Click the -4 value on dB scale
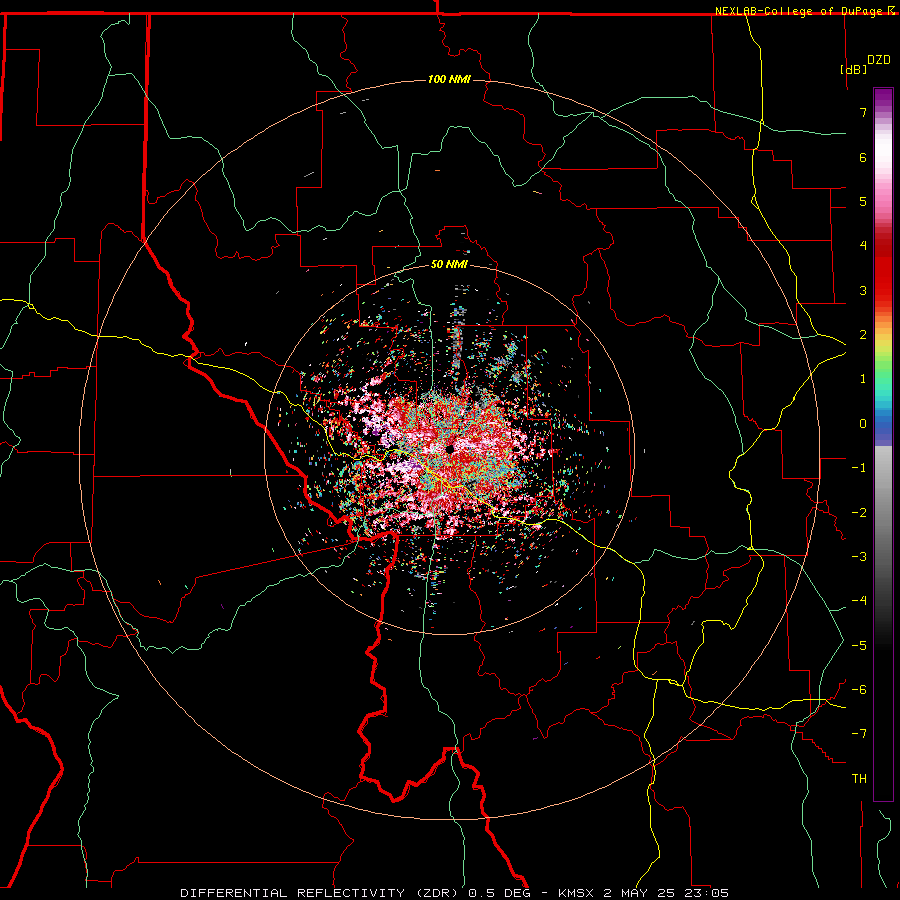Viewport: 900px width, 900px height. point(859,600)
